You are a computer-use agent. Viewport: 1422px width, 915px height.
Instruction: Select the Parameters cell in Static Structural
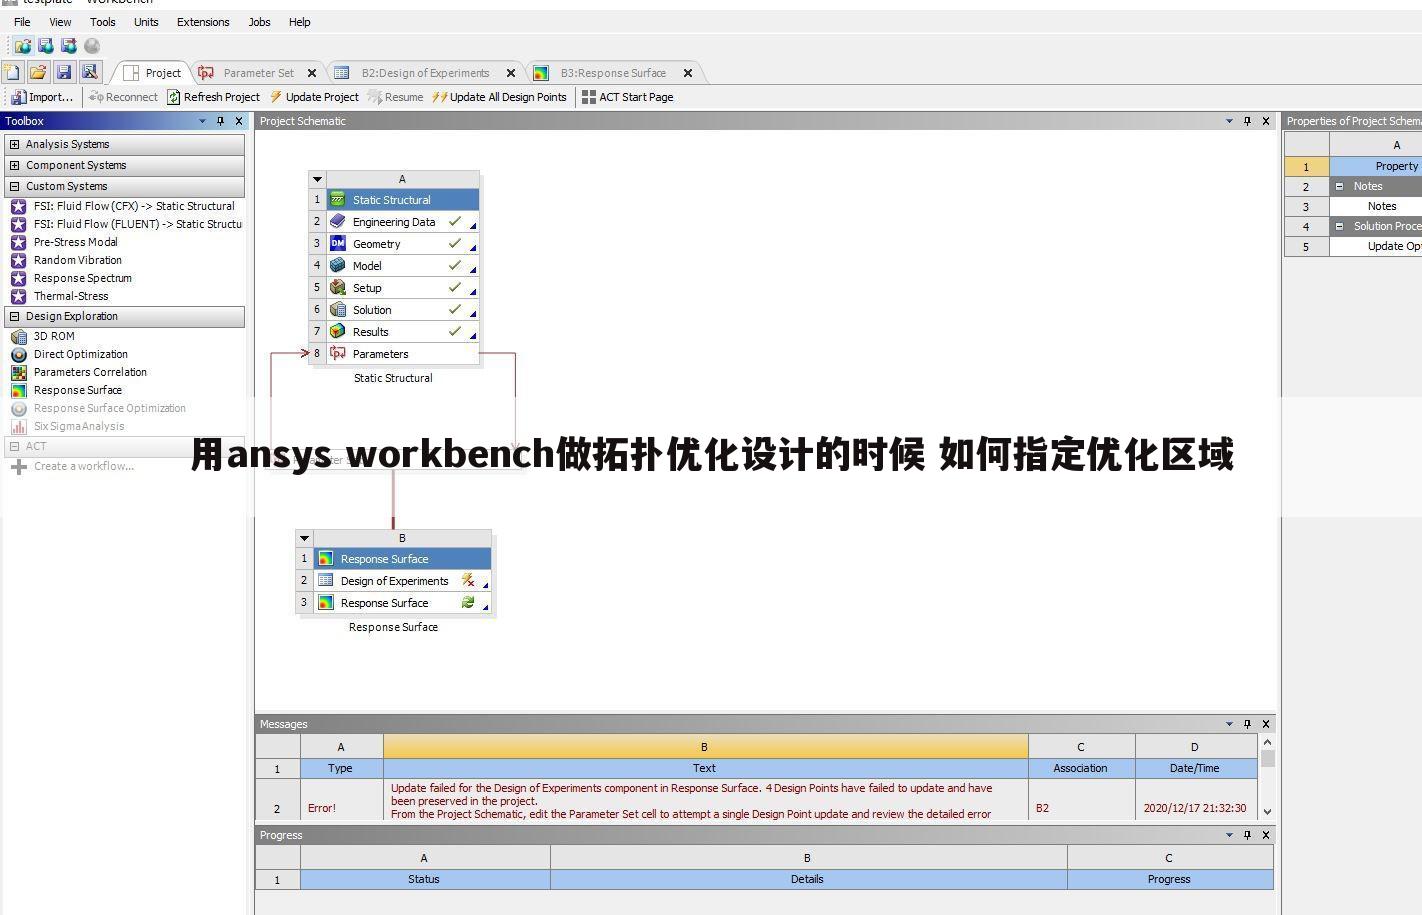pos(380,353)
